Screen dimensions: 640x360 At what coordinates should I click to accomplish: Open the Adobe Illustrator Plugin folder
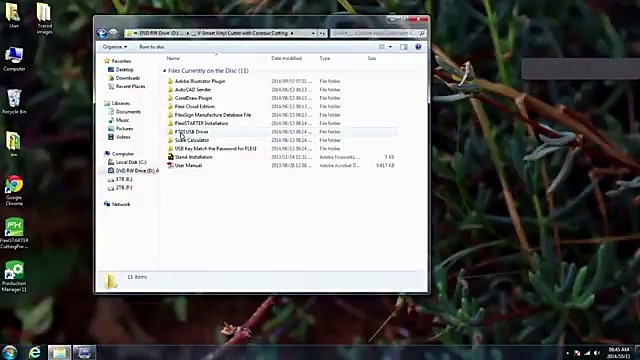click(200, 81)
